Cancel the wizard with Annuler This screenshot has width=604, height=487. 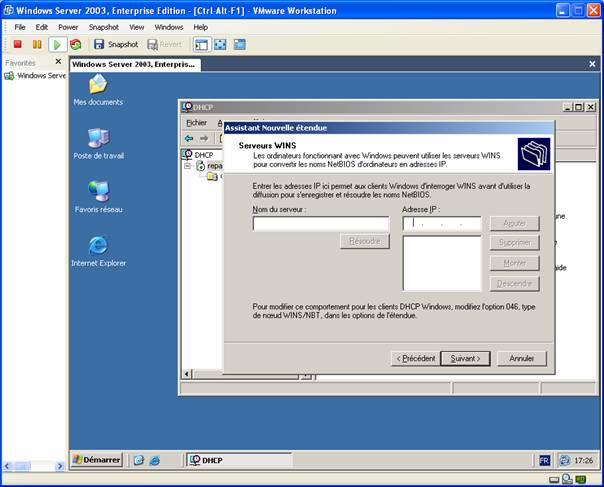tap(522, 358)
